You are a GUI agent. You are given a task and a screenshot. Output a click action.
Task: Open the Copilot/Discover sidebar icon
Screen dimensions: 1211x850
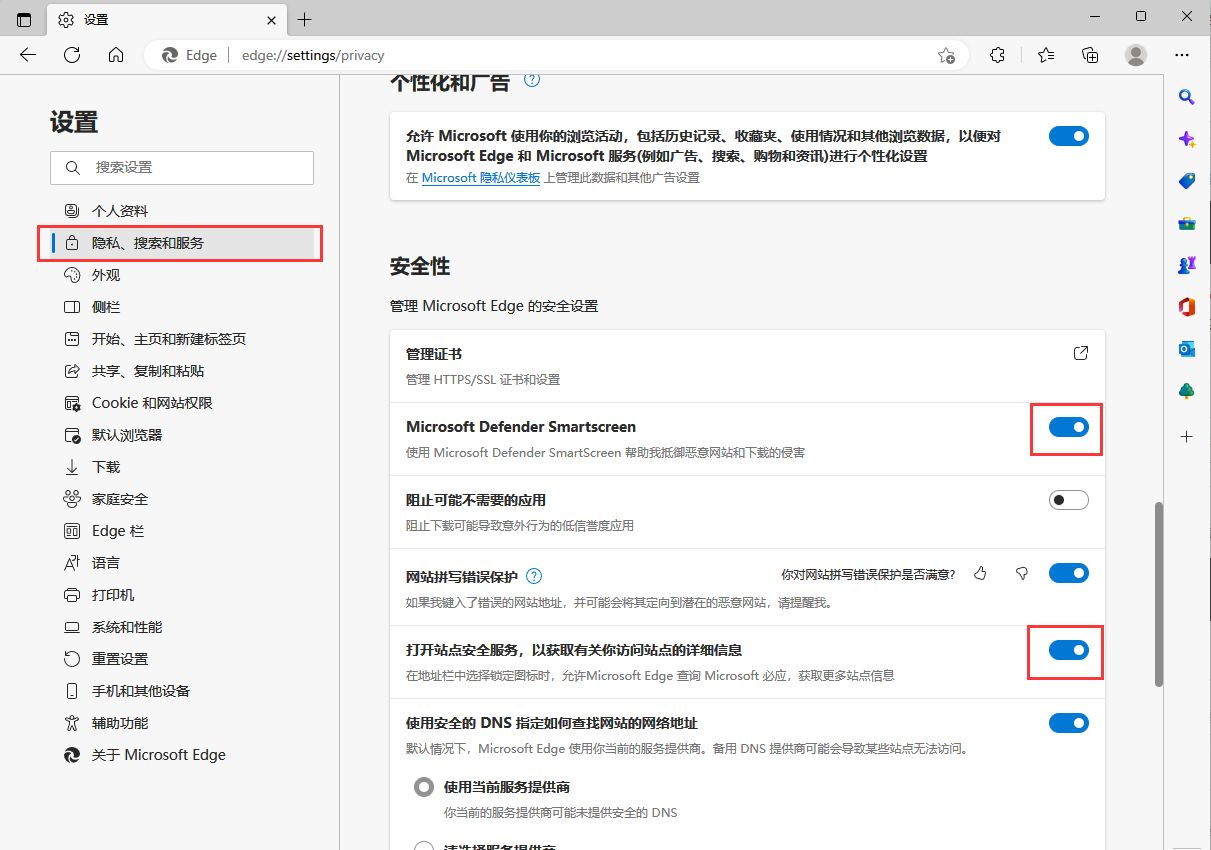pos(1186,139)
